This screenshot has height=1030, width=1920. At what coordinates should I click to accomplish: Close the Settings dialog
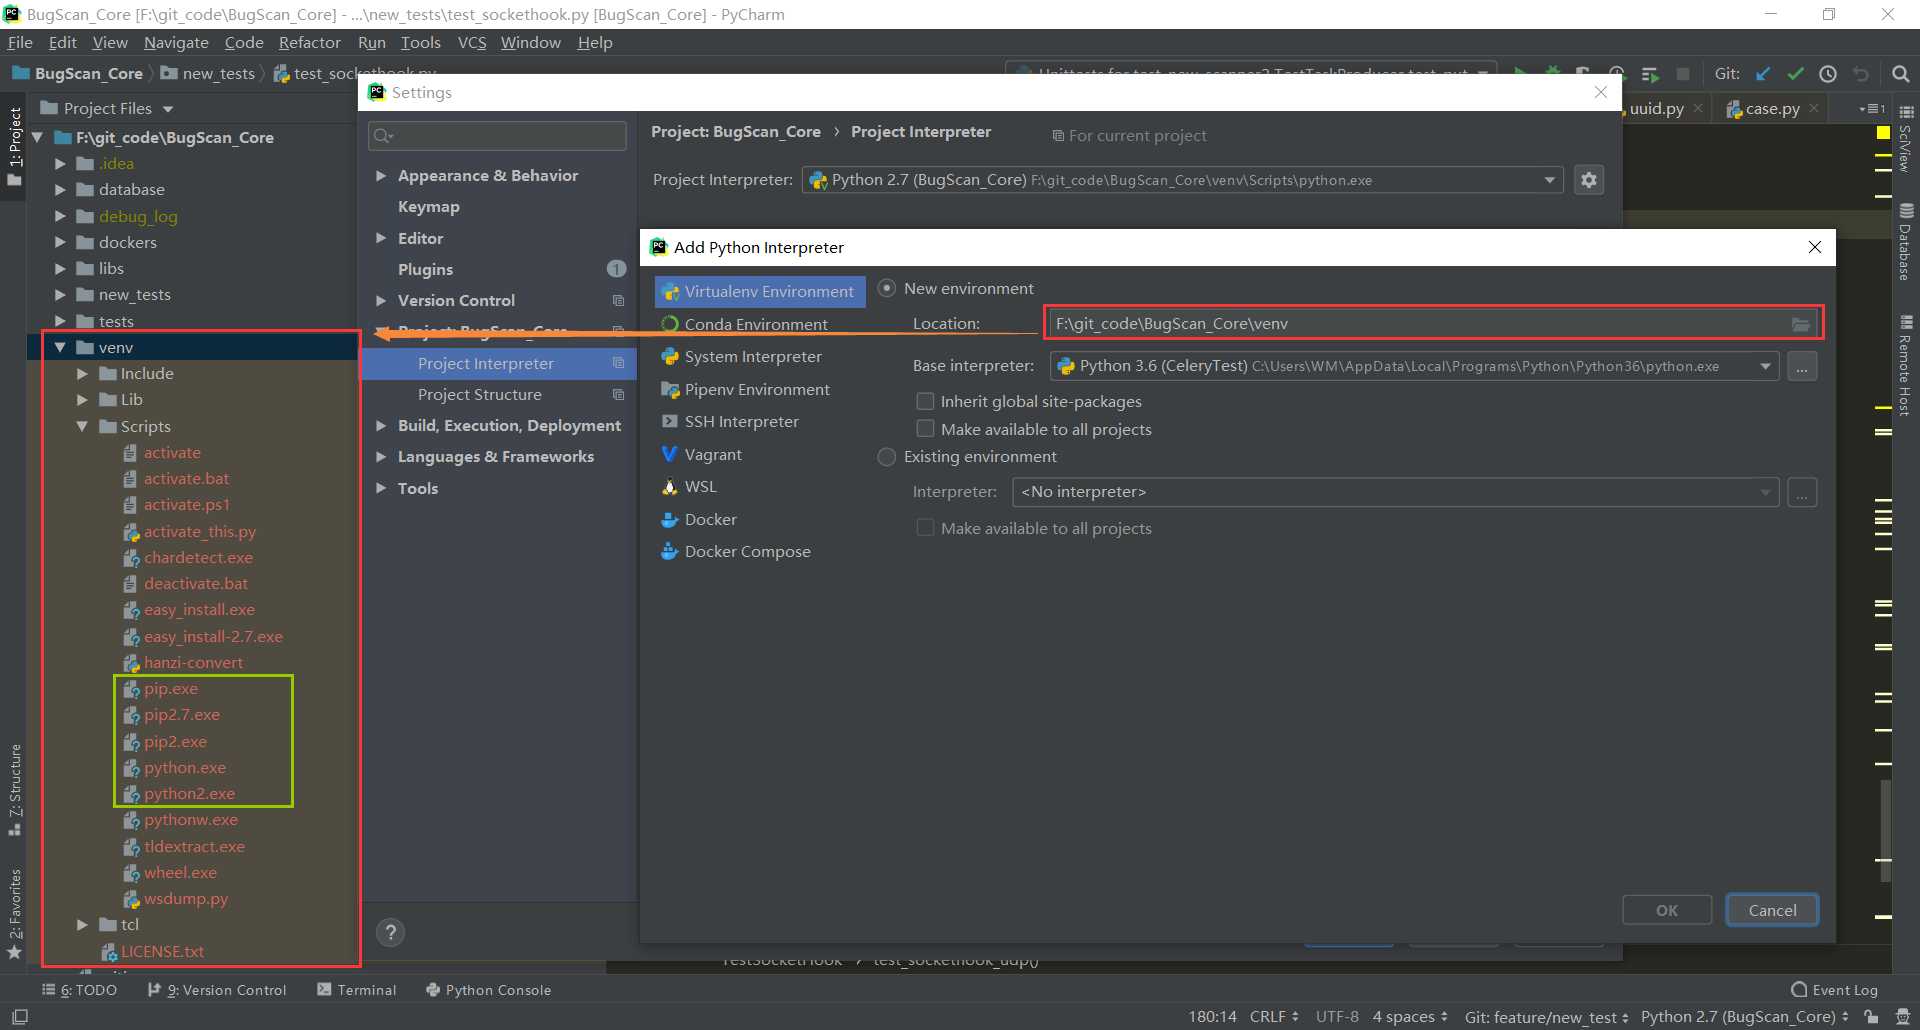[x=1600, y=92]
